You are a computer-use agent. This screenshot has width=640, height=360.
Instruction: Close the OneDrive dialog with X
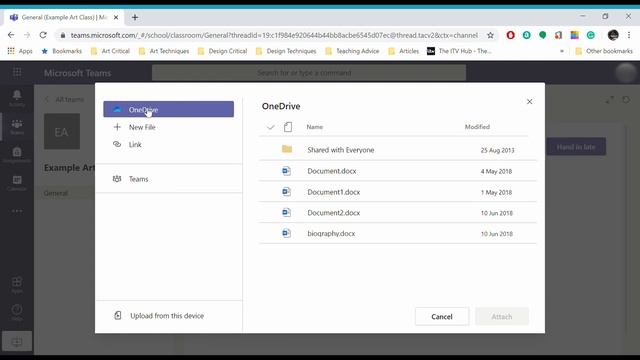(529, 101)
